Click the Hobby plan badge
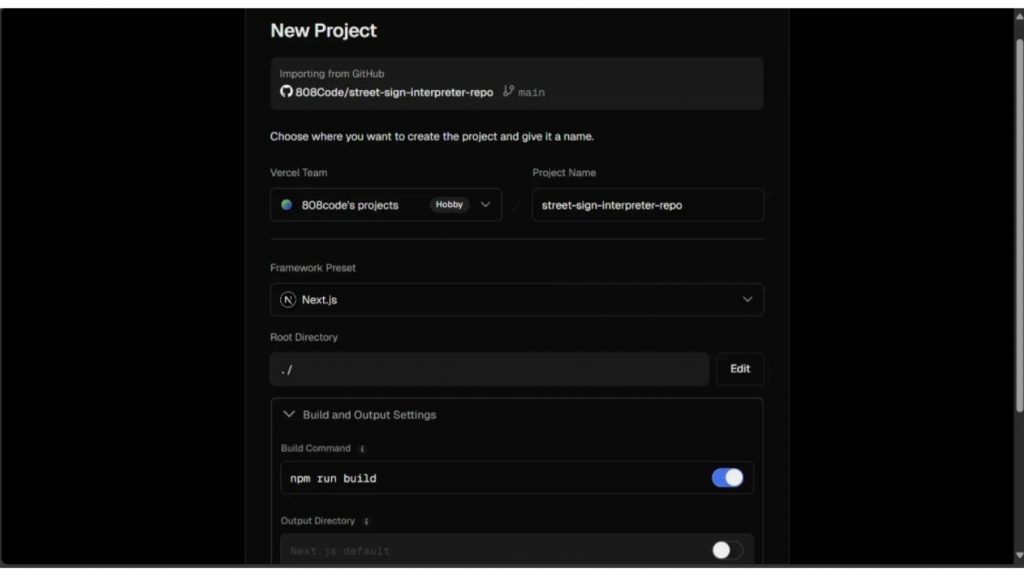1024x576 pixels. tap(449, 205)
